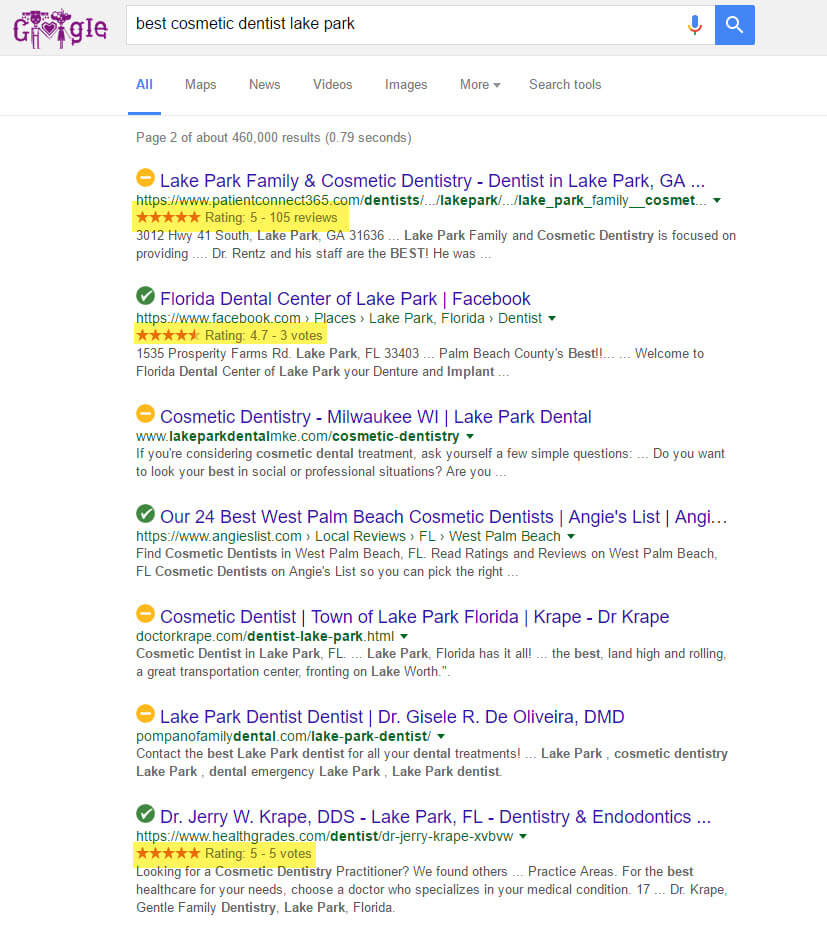
Task: Open Lake Park Family & Cosmetic Dentistry result
Action: [432, 181]
